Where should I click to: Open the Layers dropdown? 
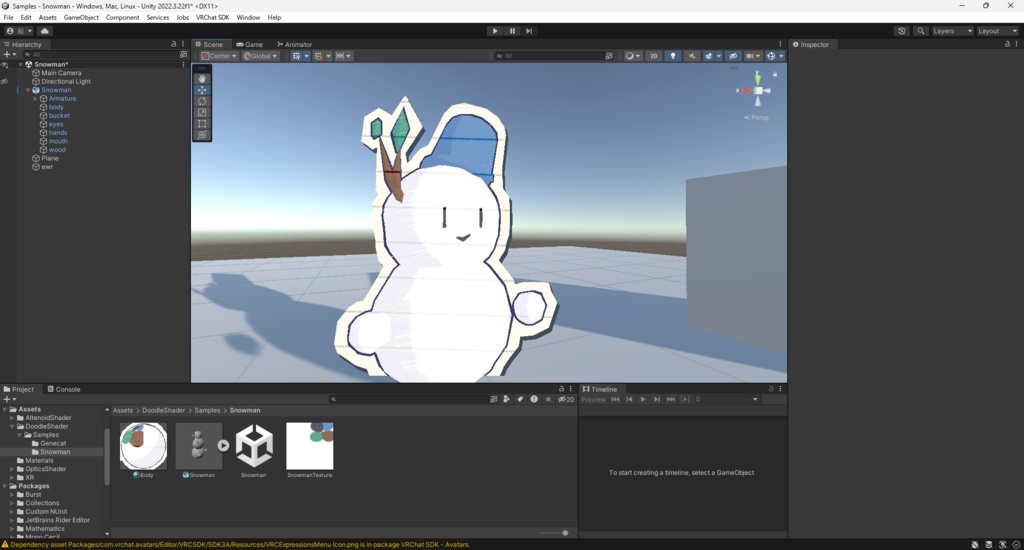click(952, 31)
